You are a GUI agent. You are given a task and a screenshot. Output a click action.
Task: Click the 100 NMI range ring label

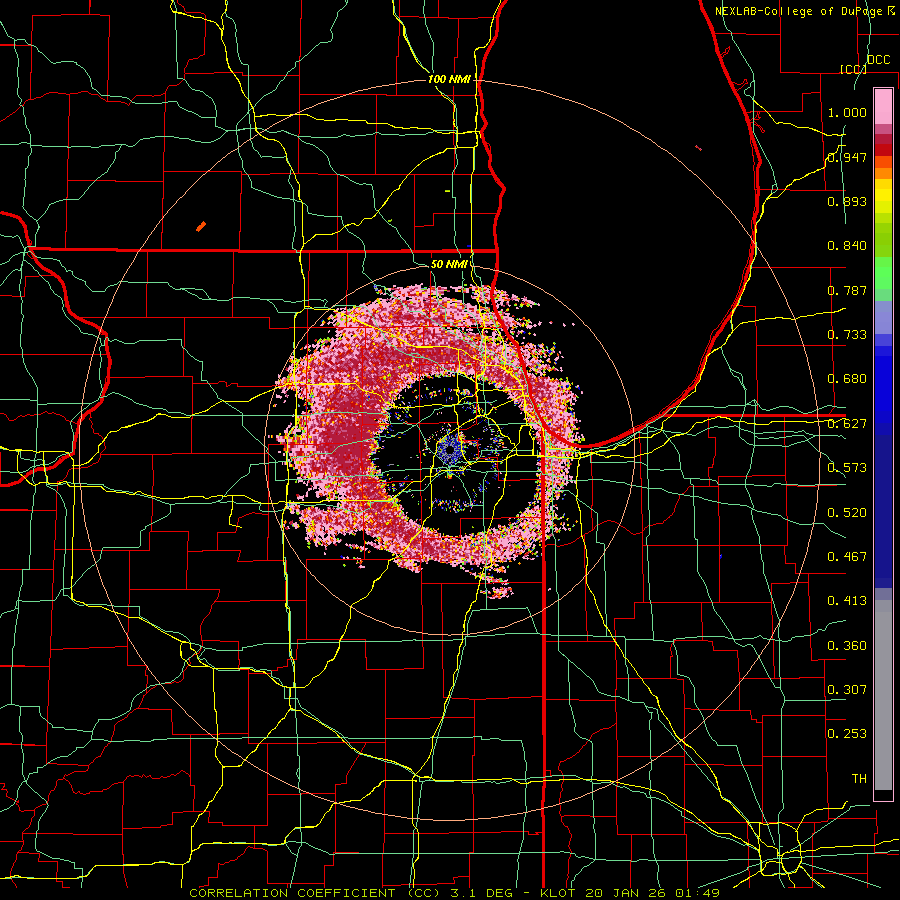tap(449, 79)
